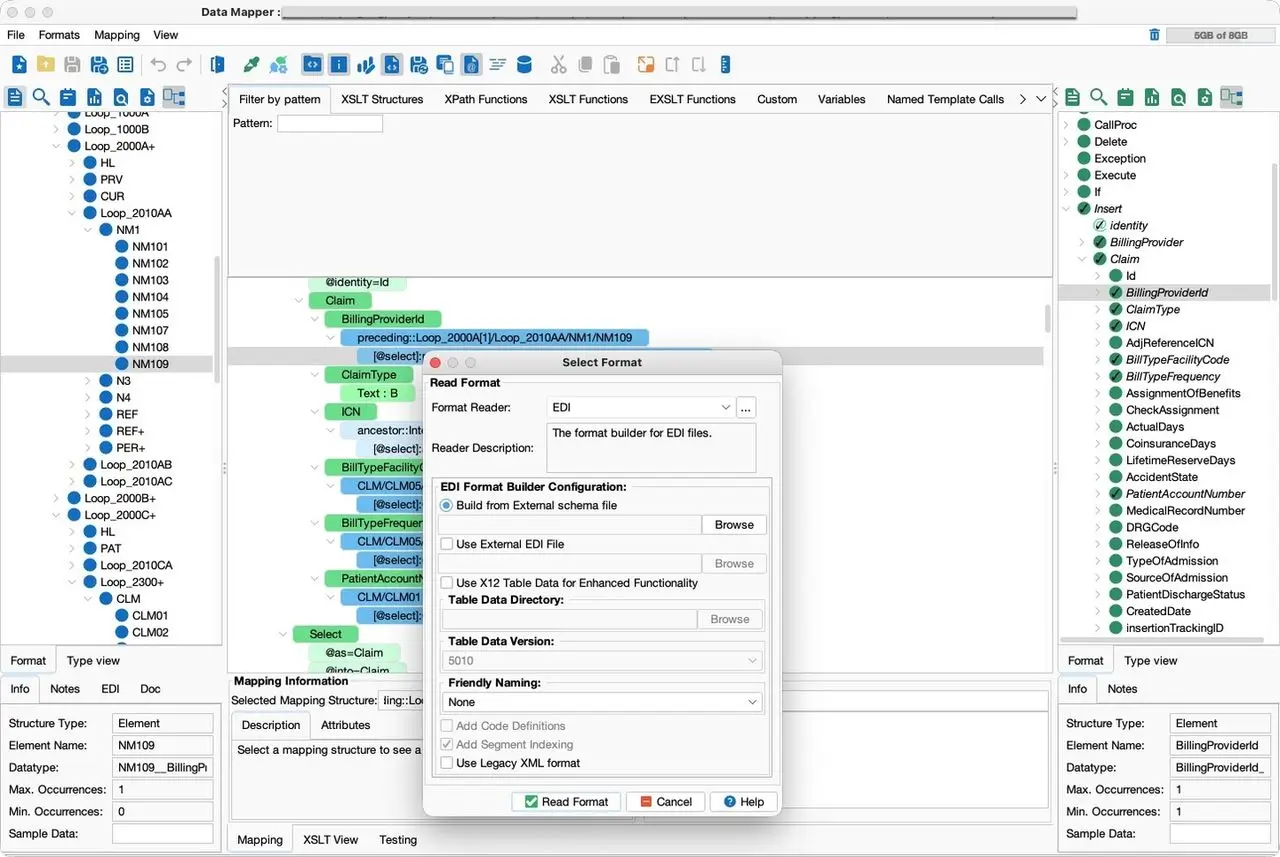
Task: Click the green calendar note icon in right panel
Action: (1125, 97)
